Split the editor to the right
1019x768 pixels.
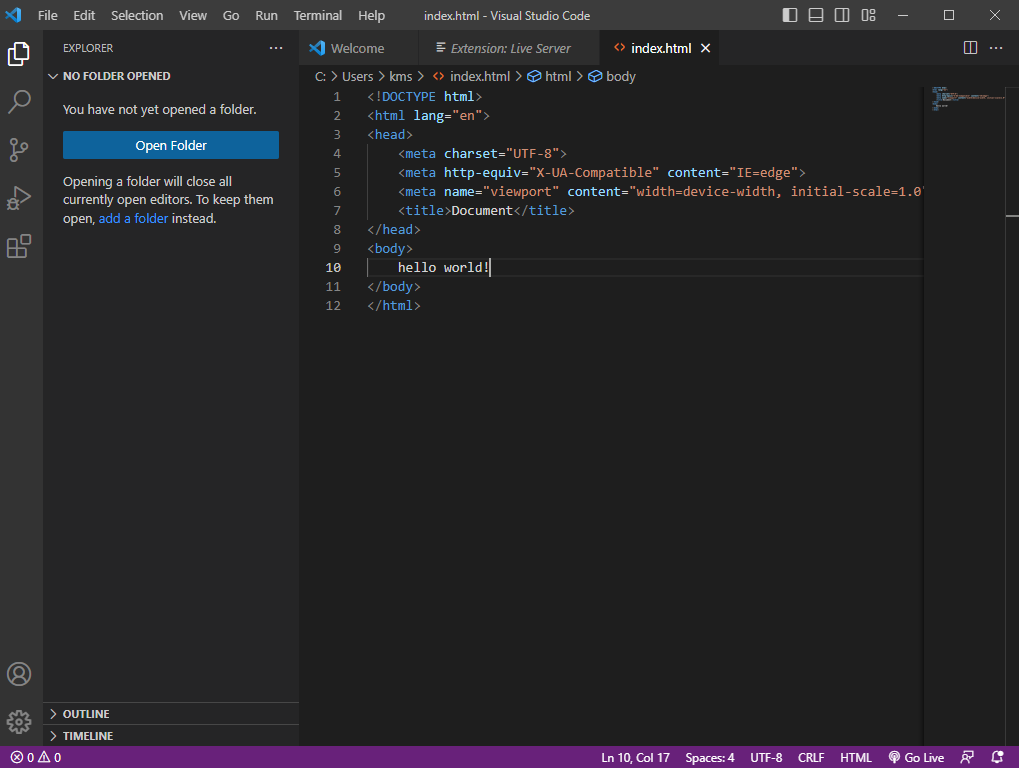970,47
